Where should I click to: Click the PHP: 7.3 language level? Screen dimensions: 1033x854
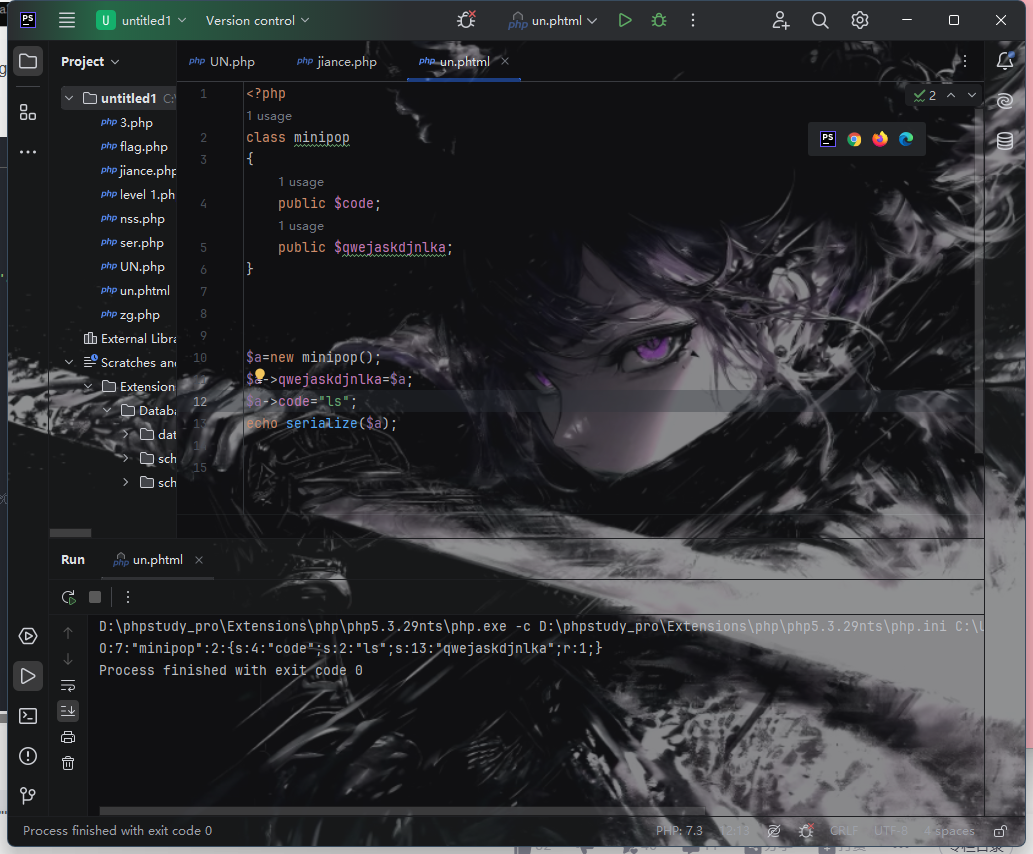point(679,831)
